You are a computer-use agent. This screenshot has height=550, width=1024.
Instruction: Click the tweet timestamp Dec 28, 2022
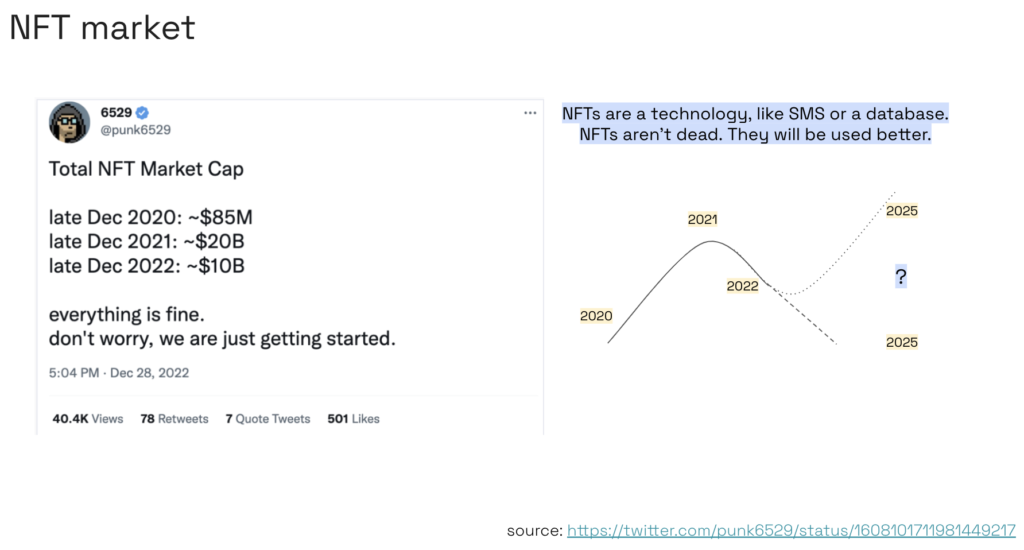point(149,373)
